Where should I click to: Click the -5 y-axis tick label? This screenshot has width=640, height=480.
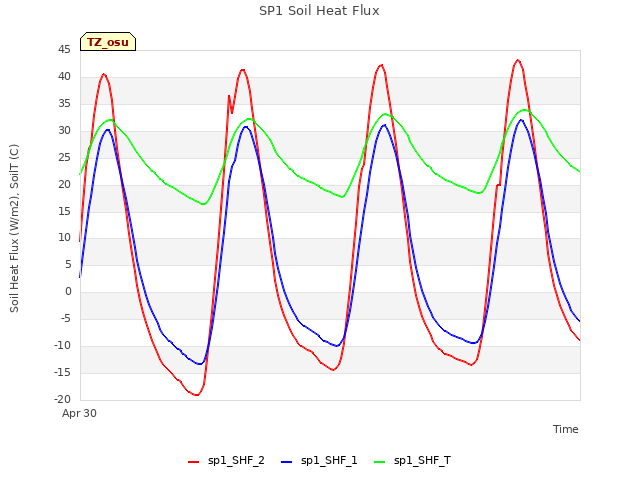[66, 319]
